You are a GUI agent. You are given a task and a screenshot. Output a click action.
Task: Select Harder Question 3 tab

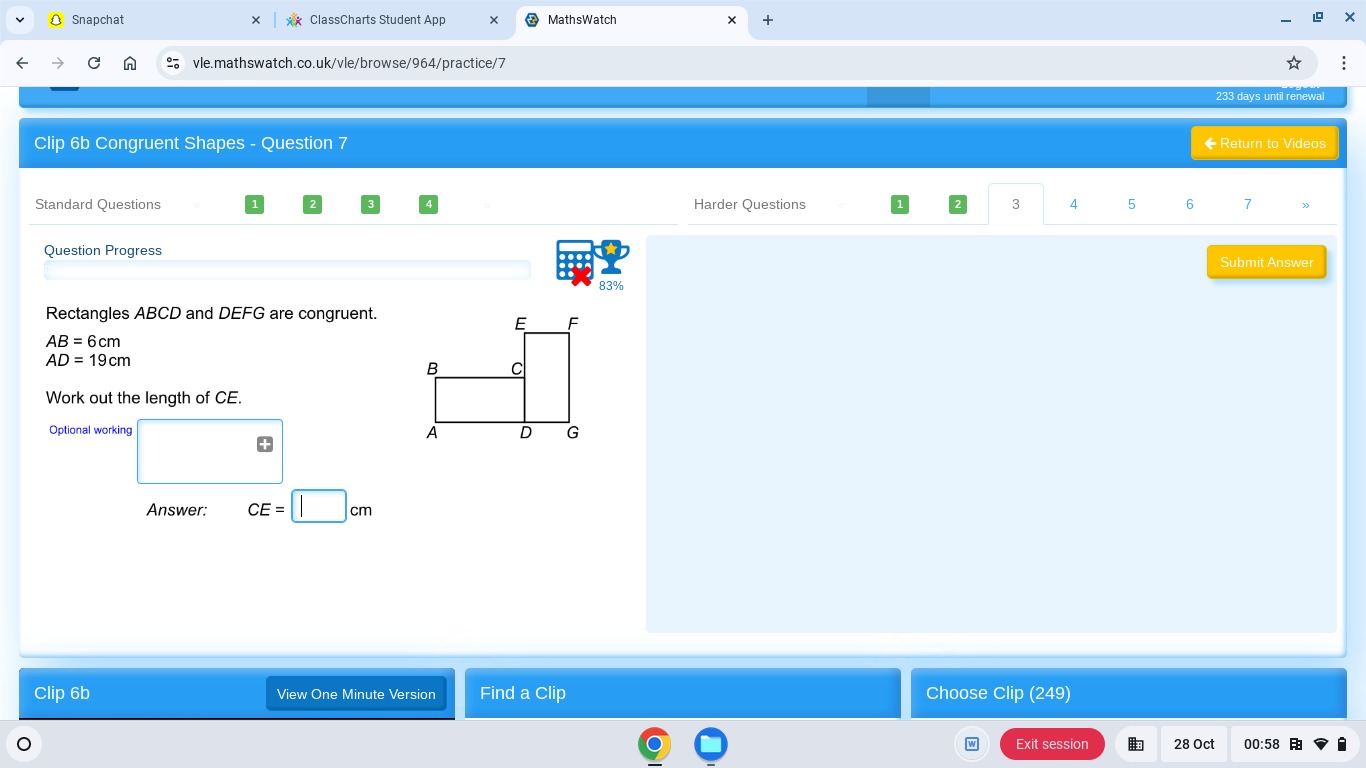click(1016, 204)
